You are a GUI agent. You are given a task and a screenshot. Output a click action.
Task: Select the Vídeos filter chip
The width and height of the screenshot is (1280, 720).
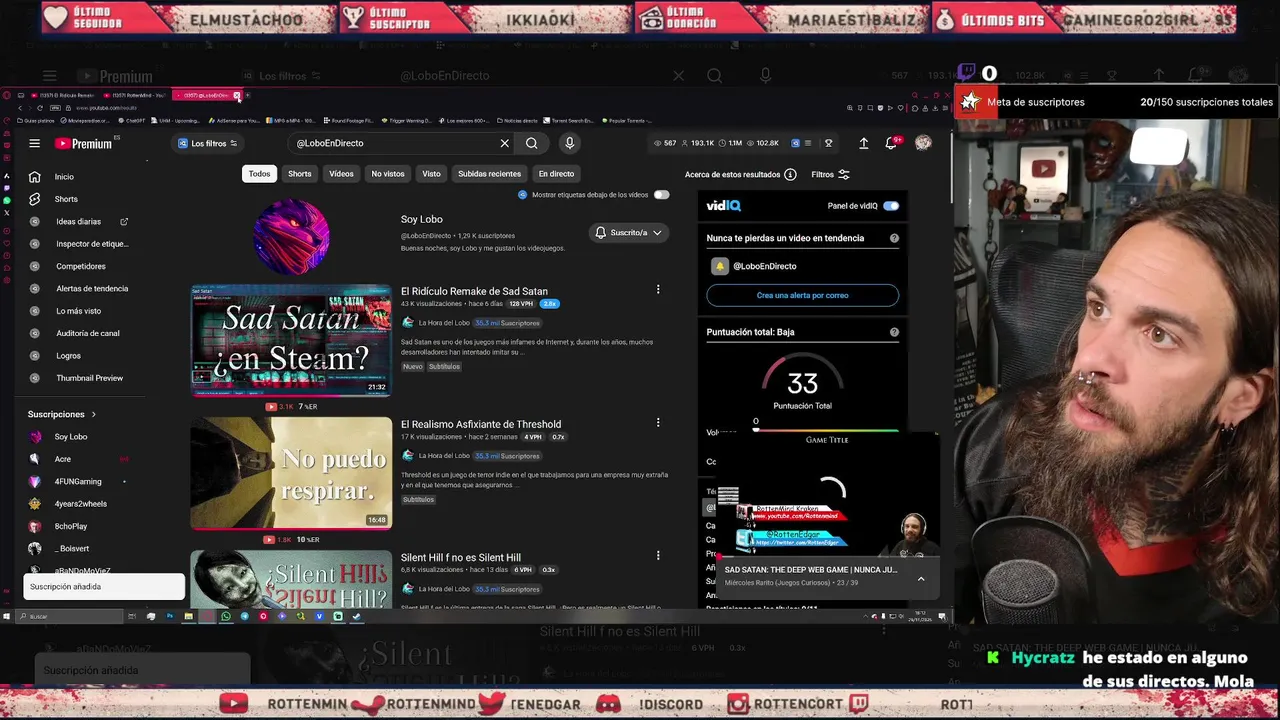tap(341, 174)
